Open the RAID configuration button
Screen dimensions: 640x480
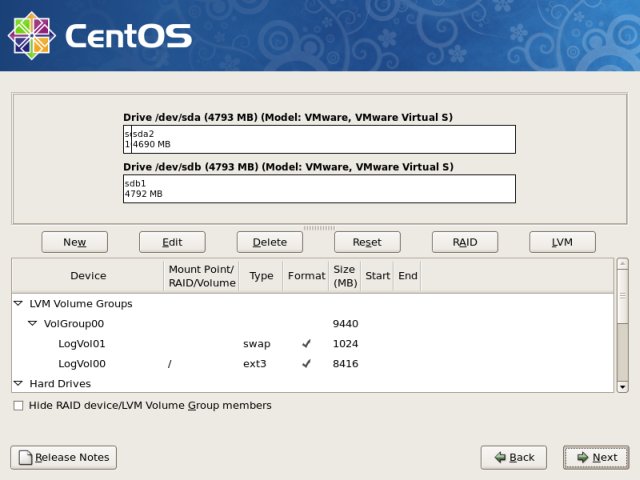(x=465, y=242)
